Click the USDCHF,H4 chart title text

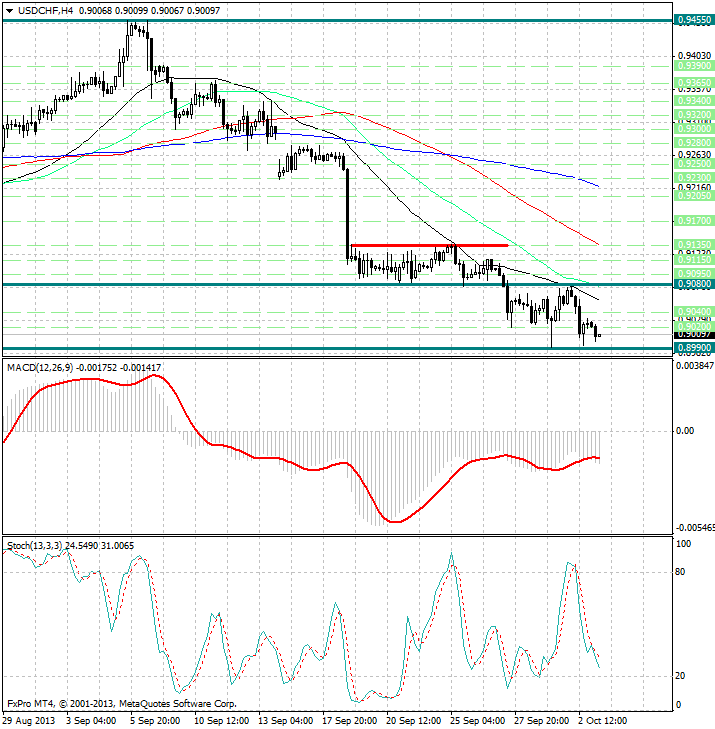coord(46,10)
